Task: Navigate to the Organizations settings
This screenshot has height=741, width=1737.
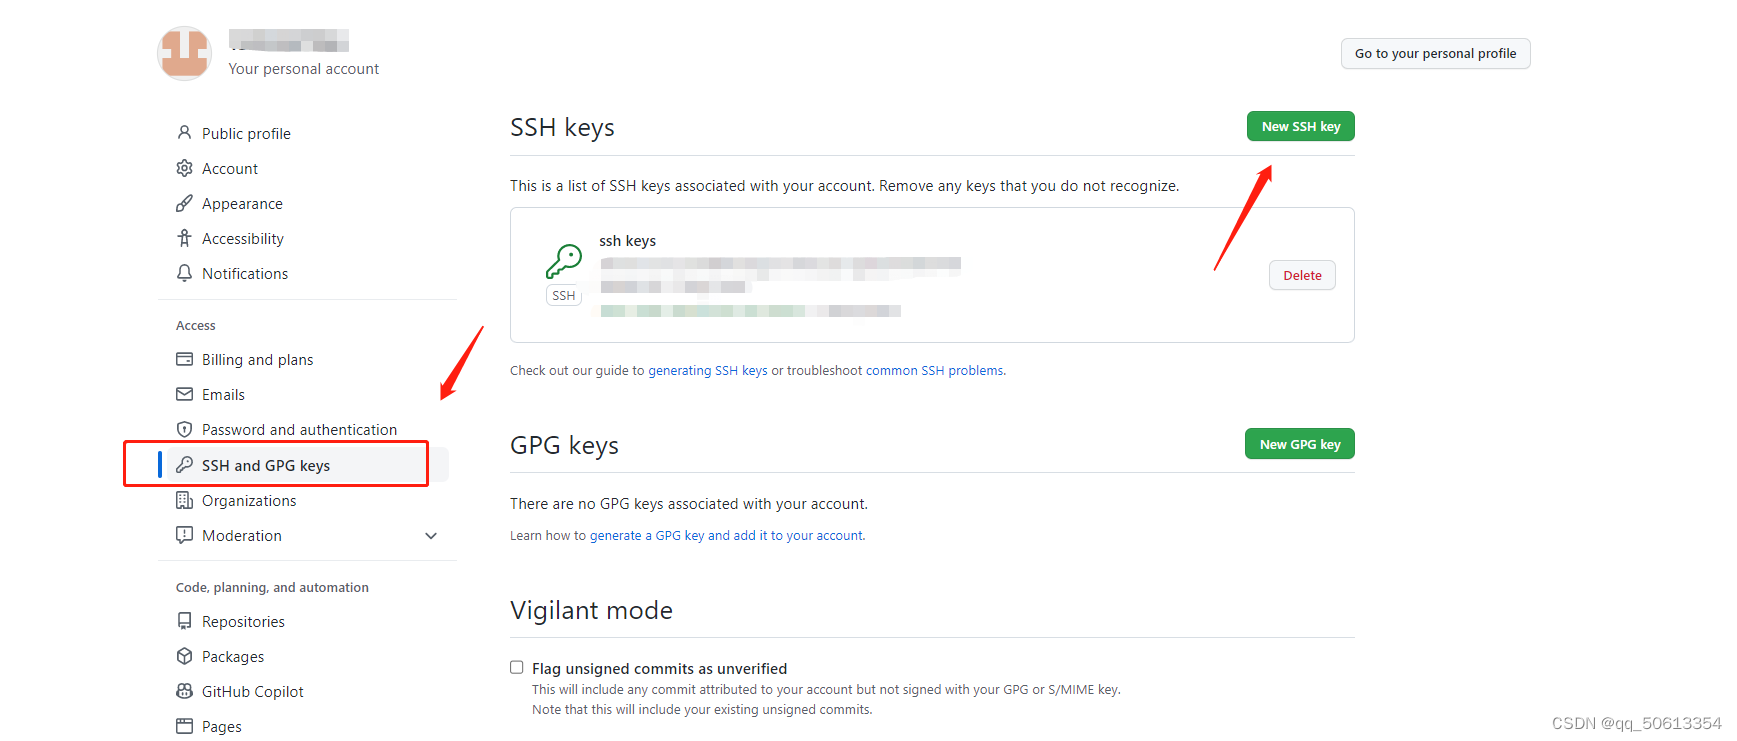Action: [249, 500]
